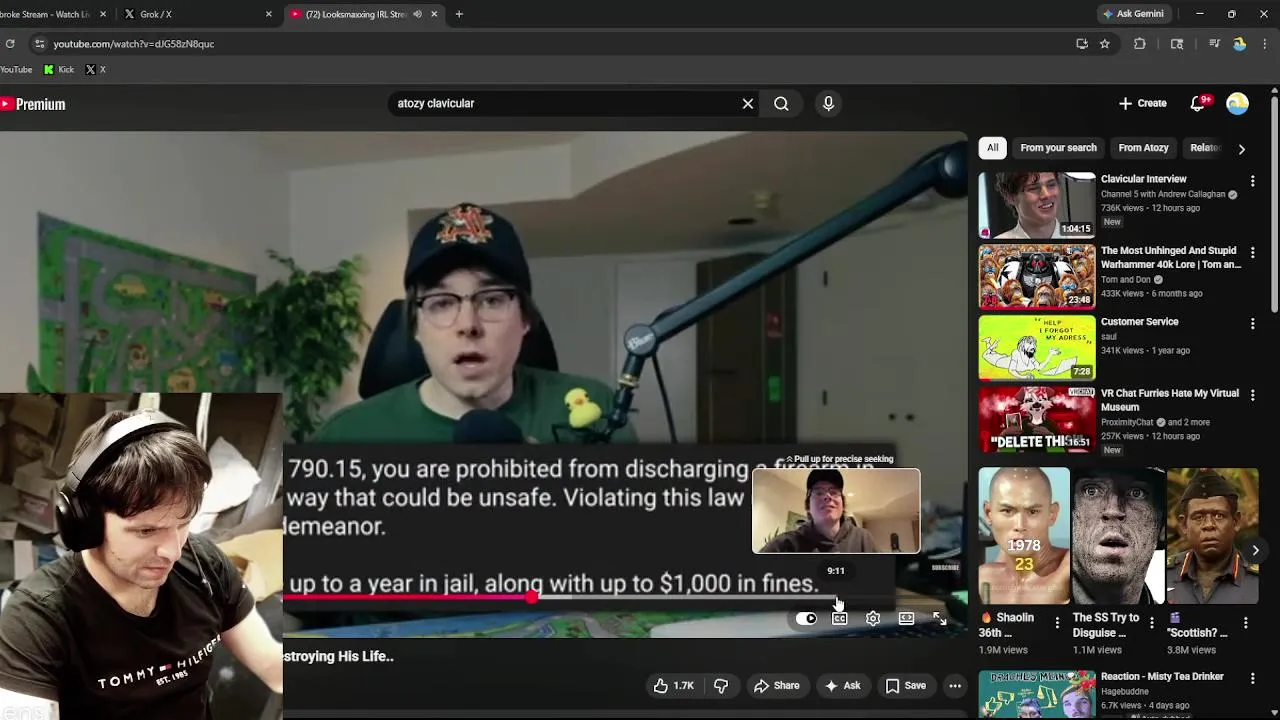
Task: Like the video with 1.7K thumbs up
Action: tap(673, 686)
